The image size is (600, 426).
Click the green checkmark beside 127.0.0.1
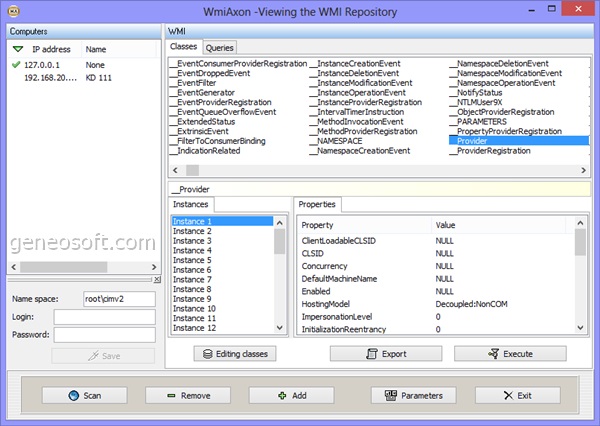point(16,65)
